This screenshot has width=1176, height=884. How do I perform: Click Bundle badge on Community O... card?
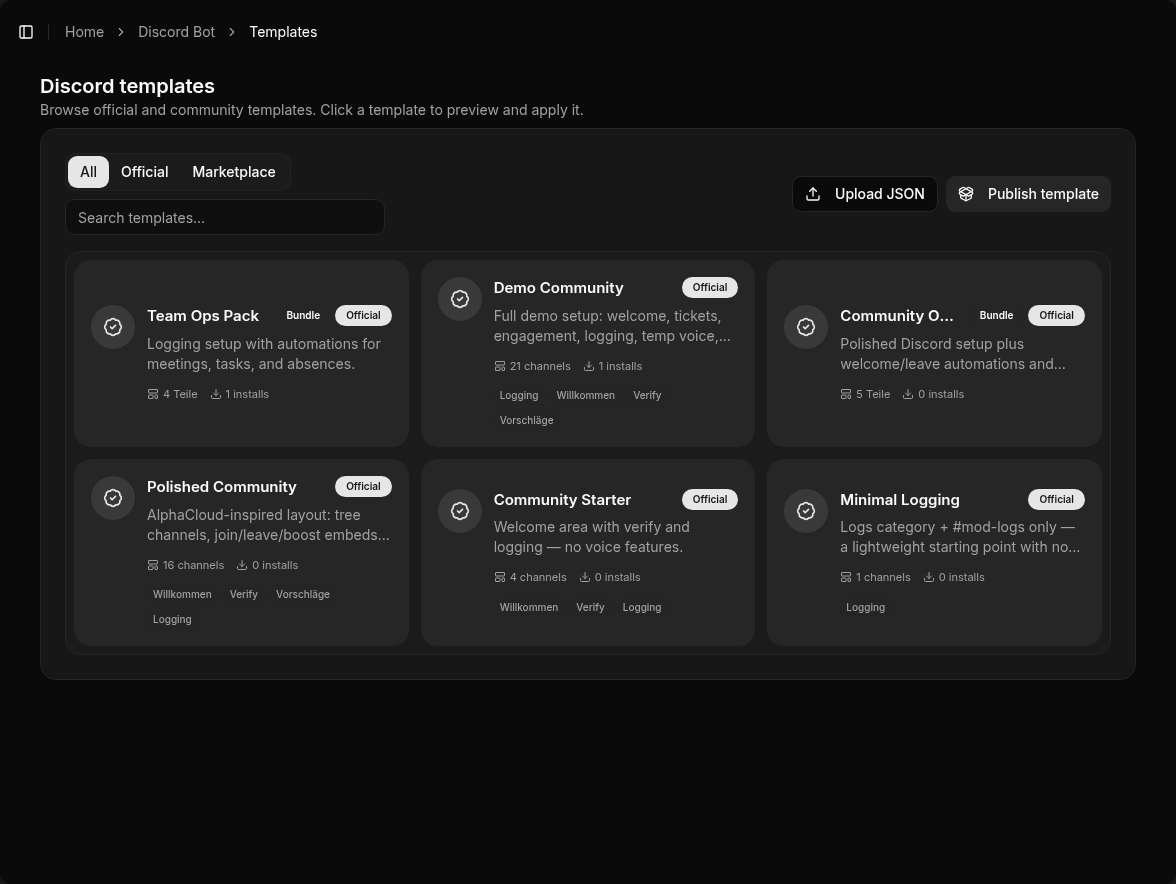point(996,316)
